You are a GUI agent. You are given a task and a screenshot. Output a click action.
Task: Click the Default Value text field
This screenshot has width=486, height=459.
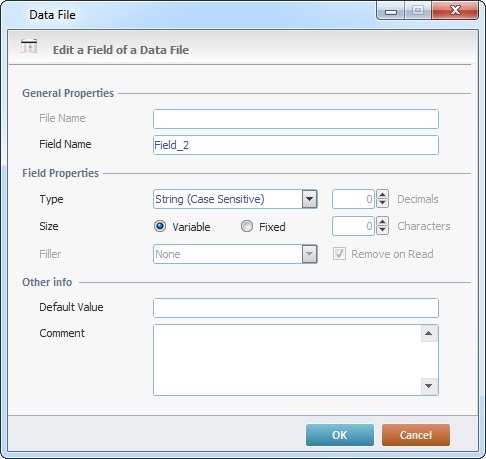[296, 308]
